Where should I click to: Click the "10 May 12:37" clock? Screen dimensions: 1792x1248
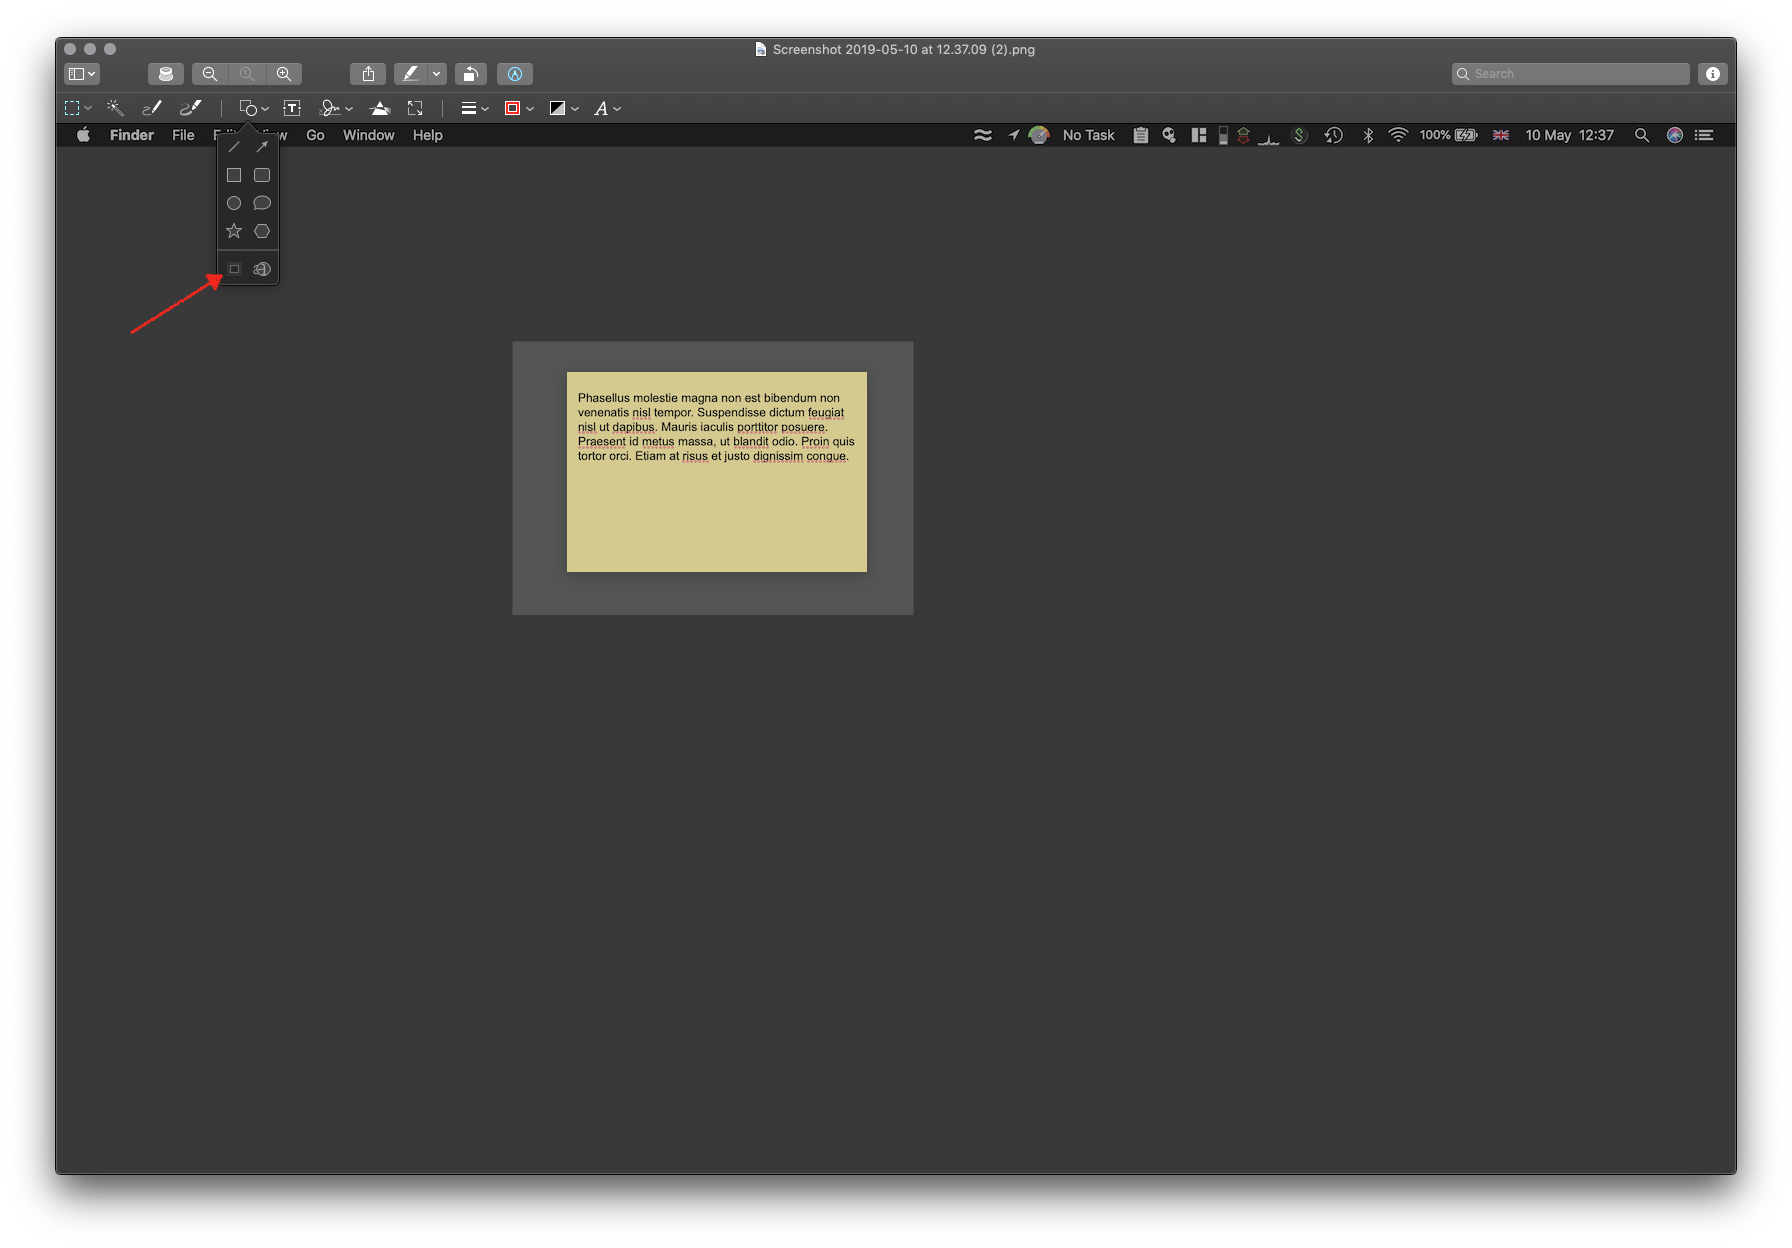tap(1569, 135)
